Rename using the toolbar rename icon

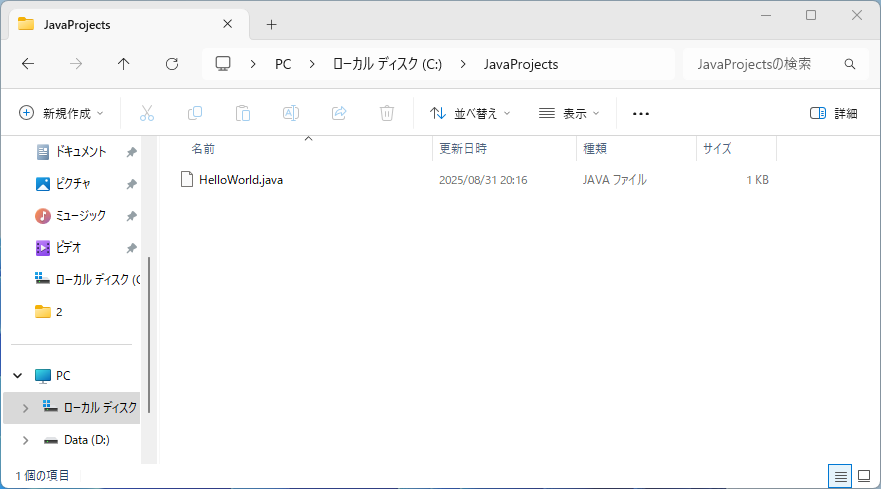(x=290, y=113)
